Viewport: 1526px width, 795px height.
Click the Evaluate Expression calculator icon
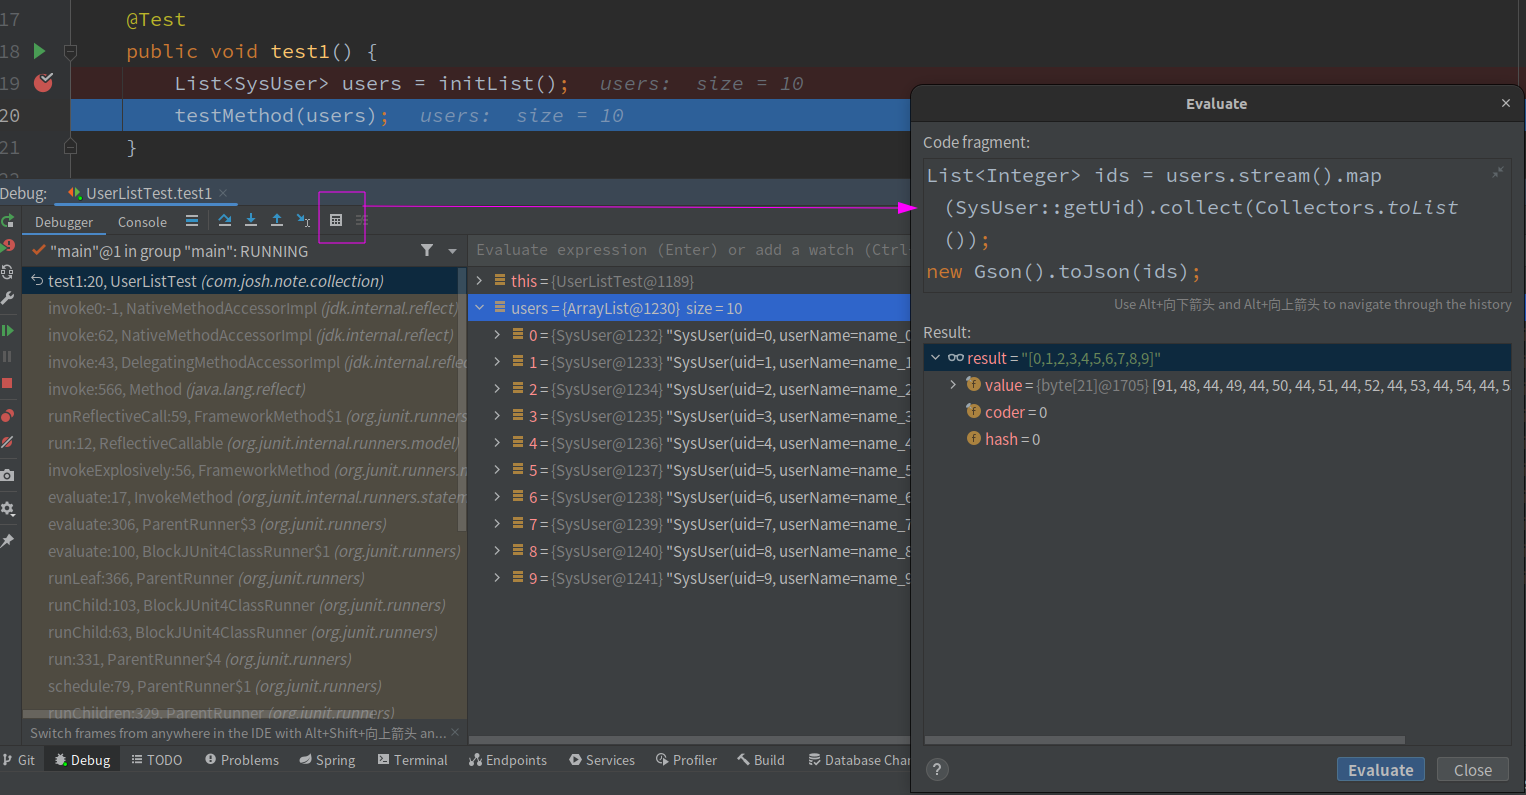click(336, 220)
